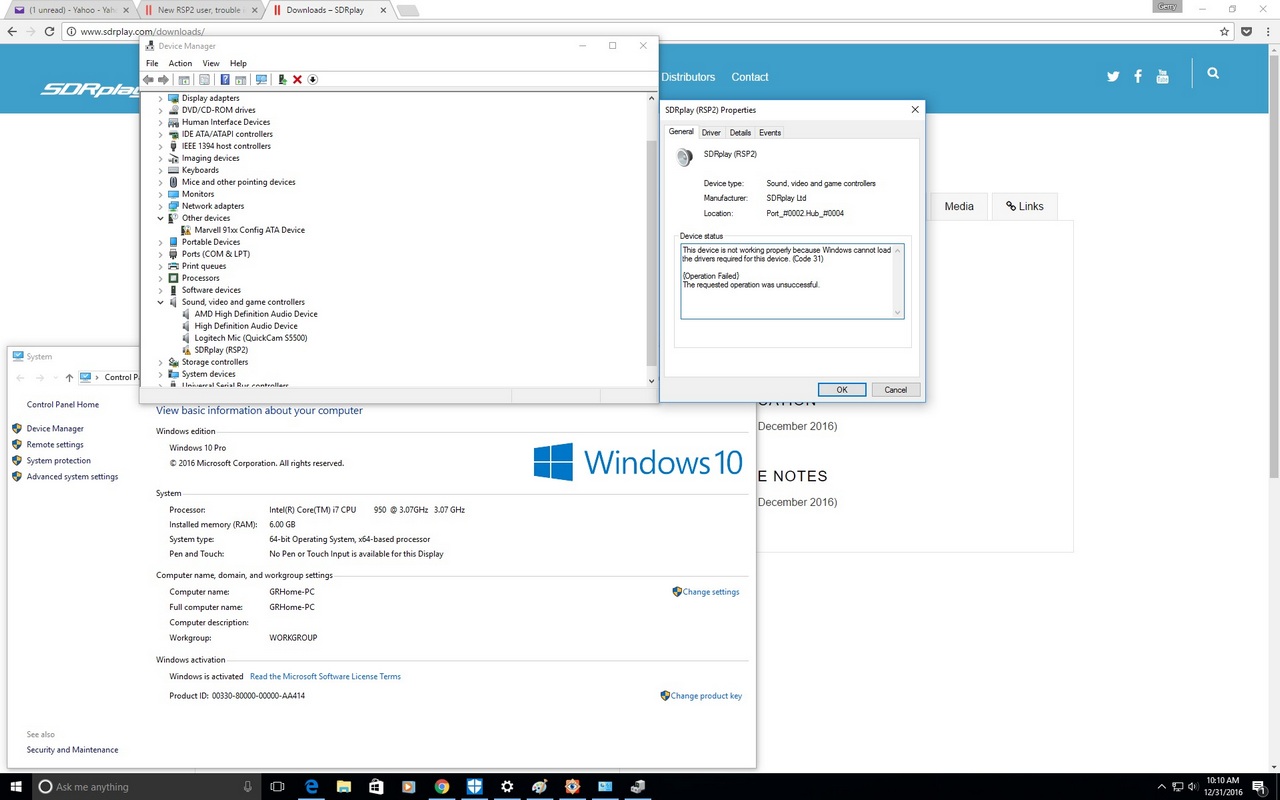Viewport: 1280px width, 800px height.
Task: Expand the Processors node
Action: point(160,278)
